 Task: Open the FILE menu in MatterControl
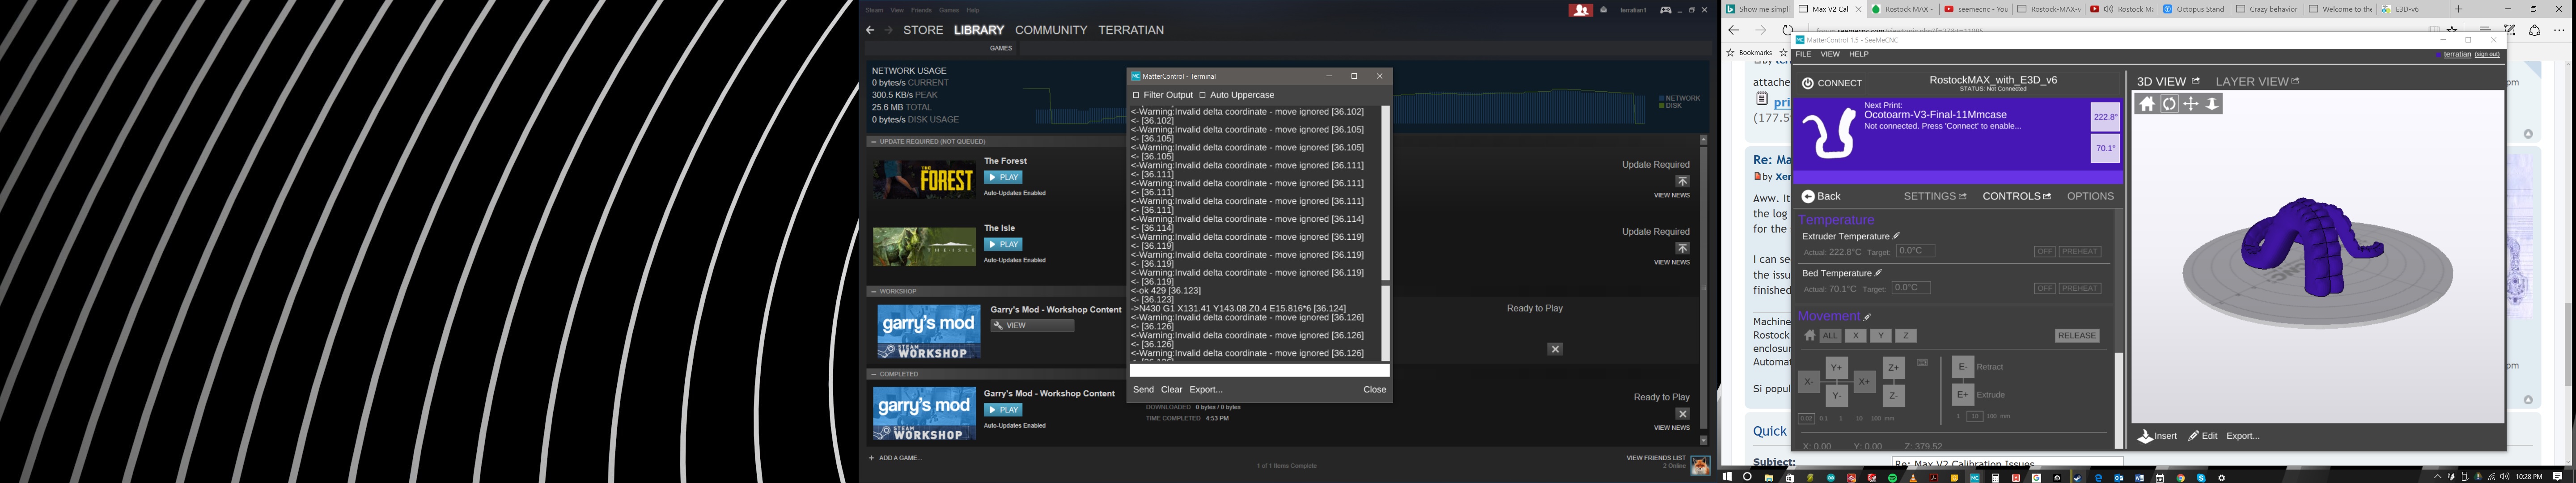click(1804, 54)
